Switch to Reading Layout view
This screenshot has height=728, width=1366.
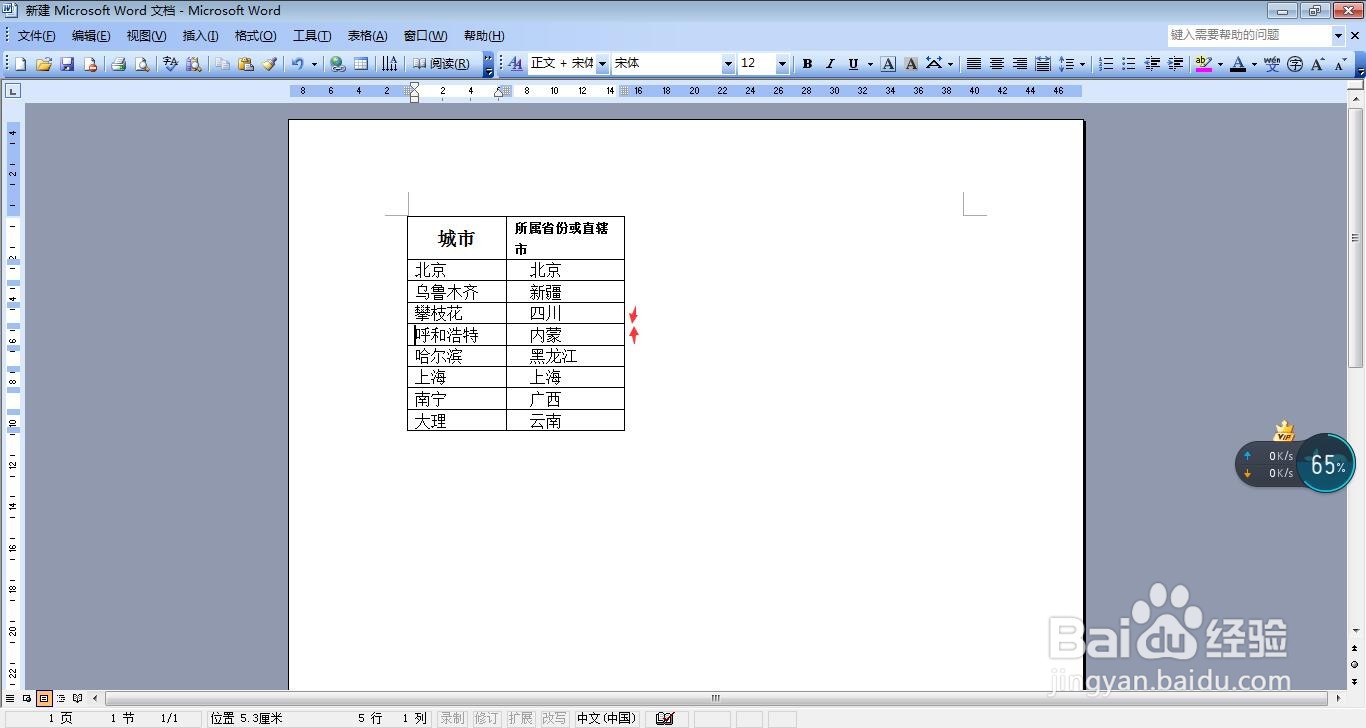click(x=78, y=698)
